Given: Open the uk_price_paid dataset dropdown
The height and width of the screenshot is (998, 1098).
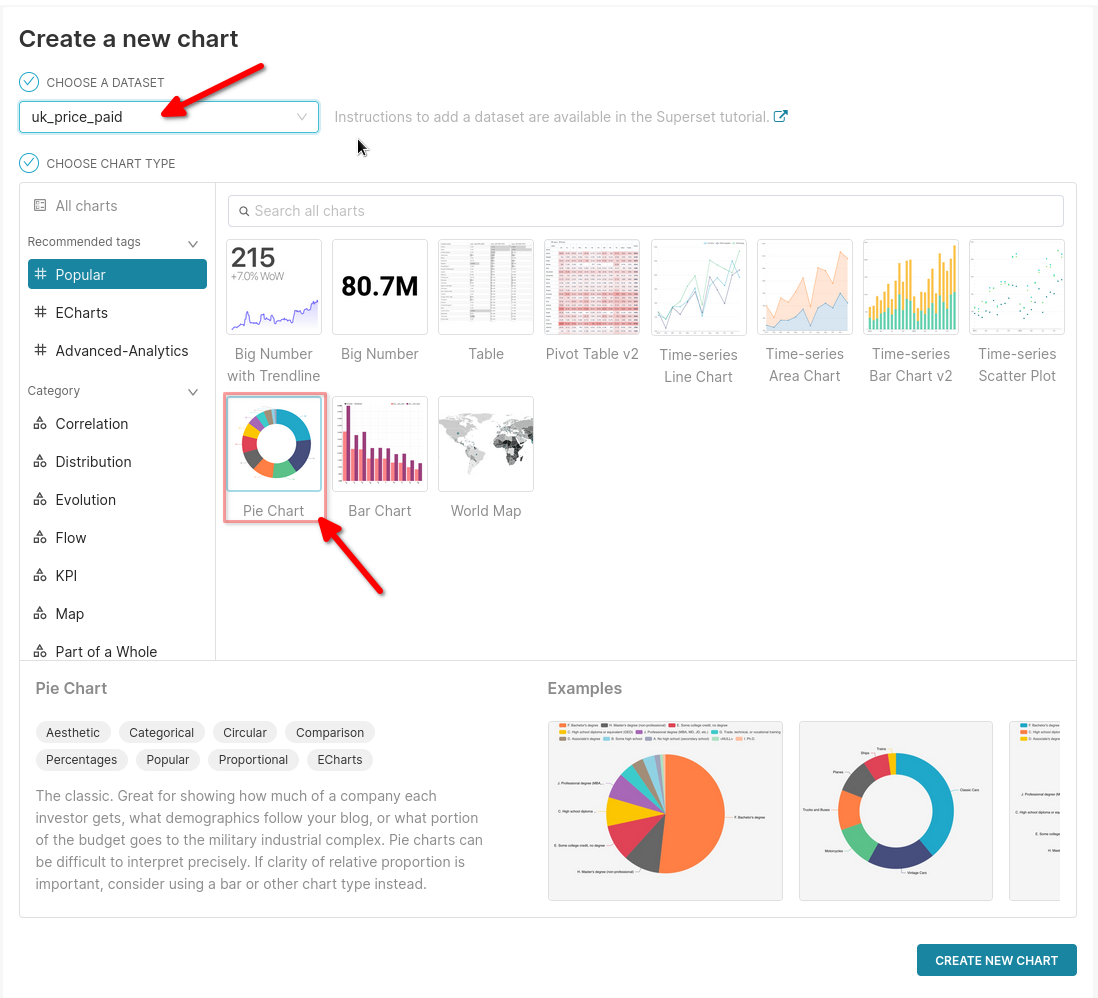Looking at the screenshot, I should [168, 117].
